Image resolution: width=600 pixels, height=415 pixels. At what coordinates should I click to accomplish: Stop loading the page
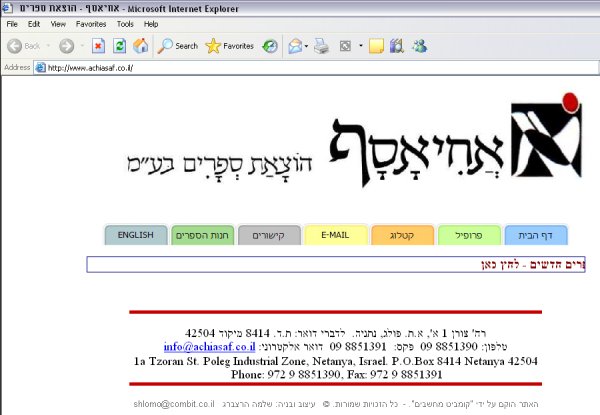point(98,46)
